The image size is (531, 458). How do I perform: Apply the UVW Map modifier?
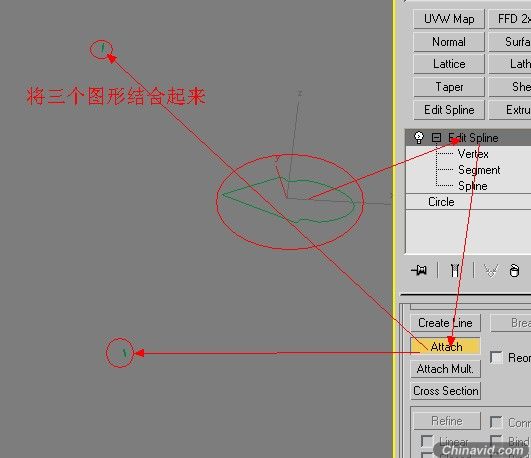tap(449, 19)
